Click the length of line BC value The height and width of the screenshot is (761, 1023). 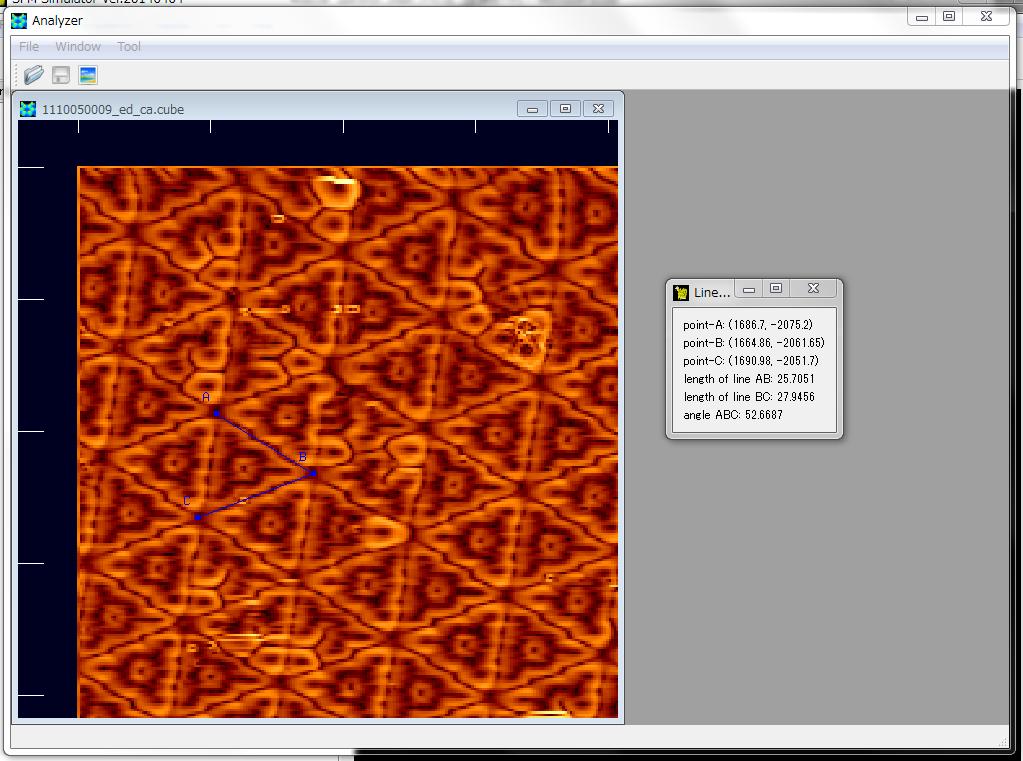[795, 397]
